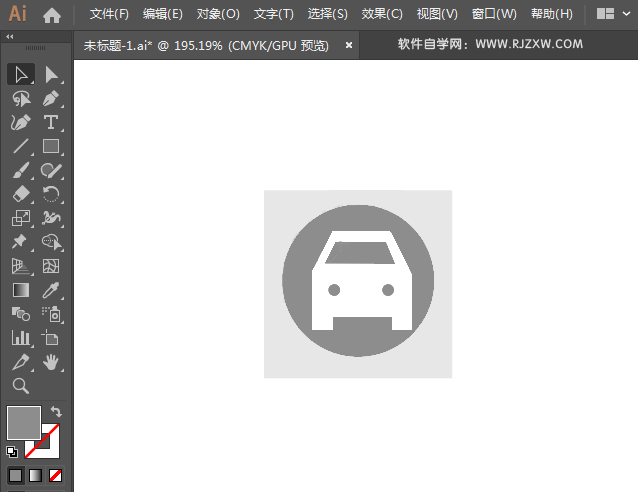Pick the Paintbrush tool
The height and width of the screenshot is (492, 638).
[x=21, y=170]
